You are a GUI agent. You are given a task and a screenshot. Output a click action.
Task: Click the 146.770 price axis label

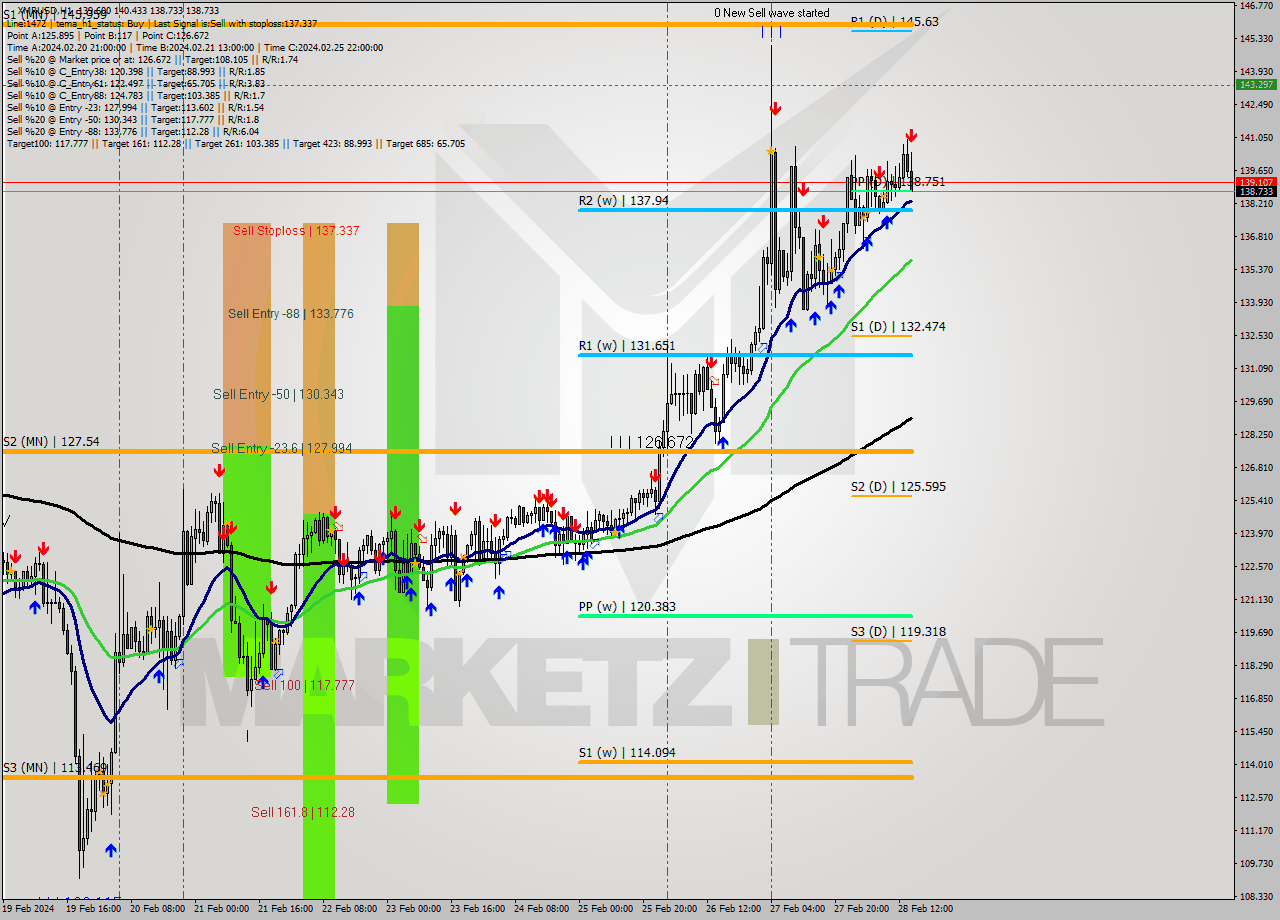click(1256, 6)
